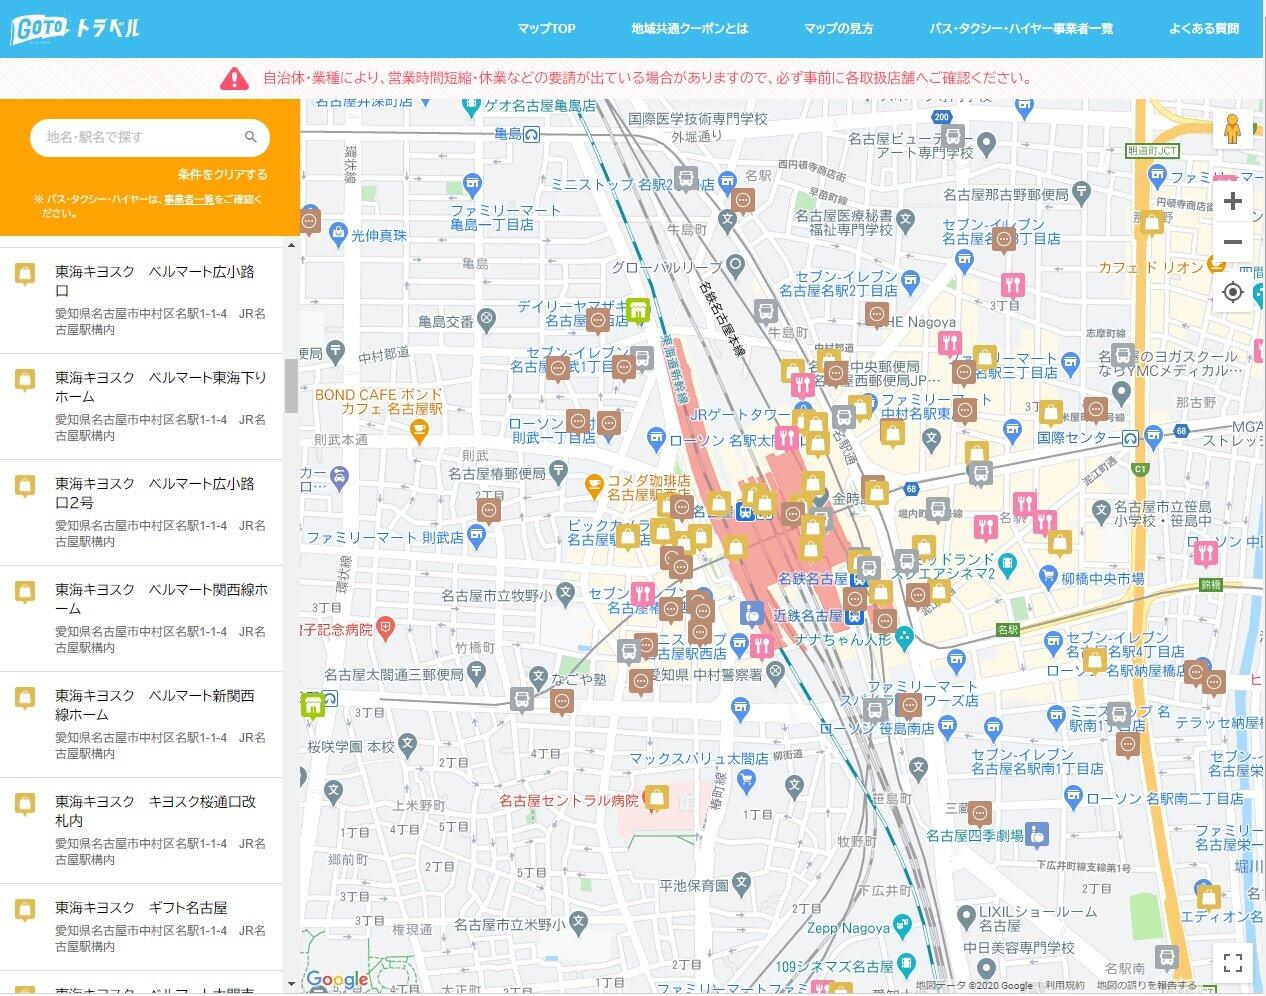Open よくある質問 page
Image resolution: width=1266 pixels, height=996 pixels.
click(x=1203, y=29)
